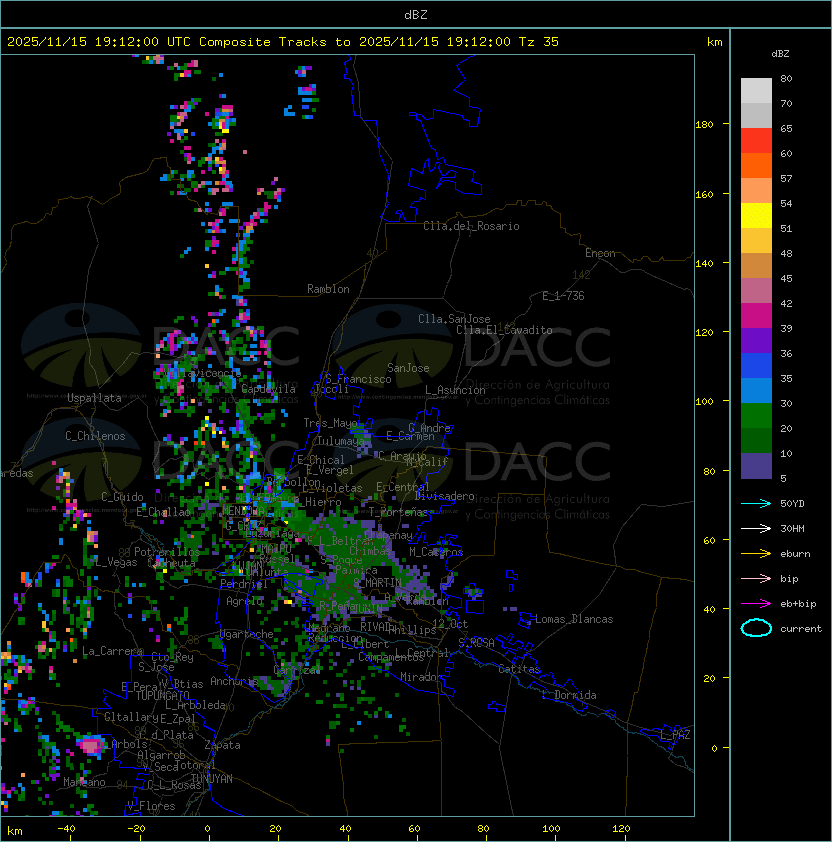
Task: Click the 'Uspallata' map label
Action: click(94, 398)
